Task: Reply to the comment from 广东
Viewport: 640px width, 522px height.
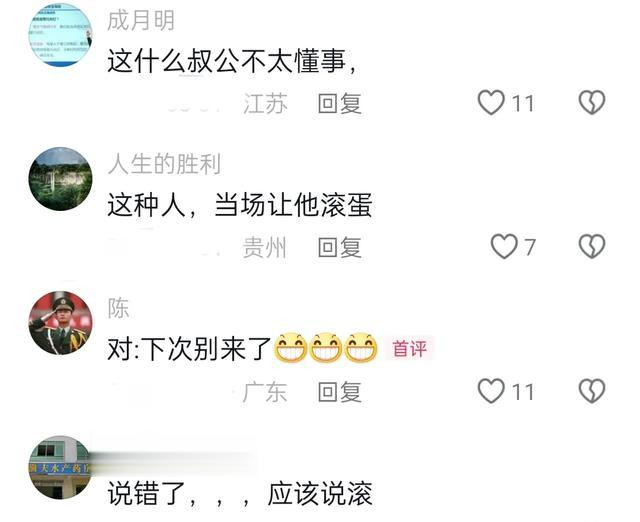Action: click(340, 392)
